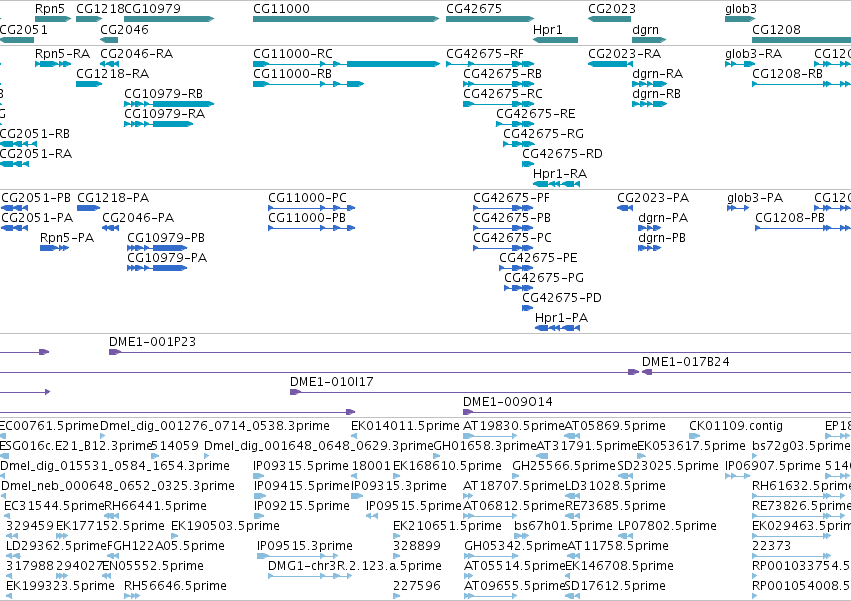Screen dimensions: 851x601
Task: Select protein Rpn5-PA
Action: (54, 248)
